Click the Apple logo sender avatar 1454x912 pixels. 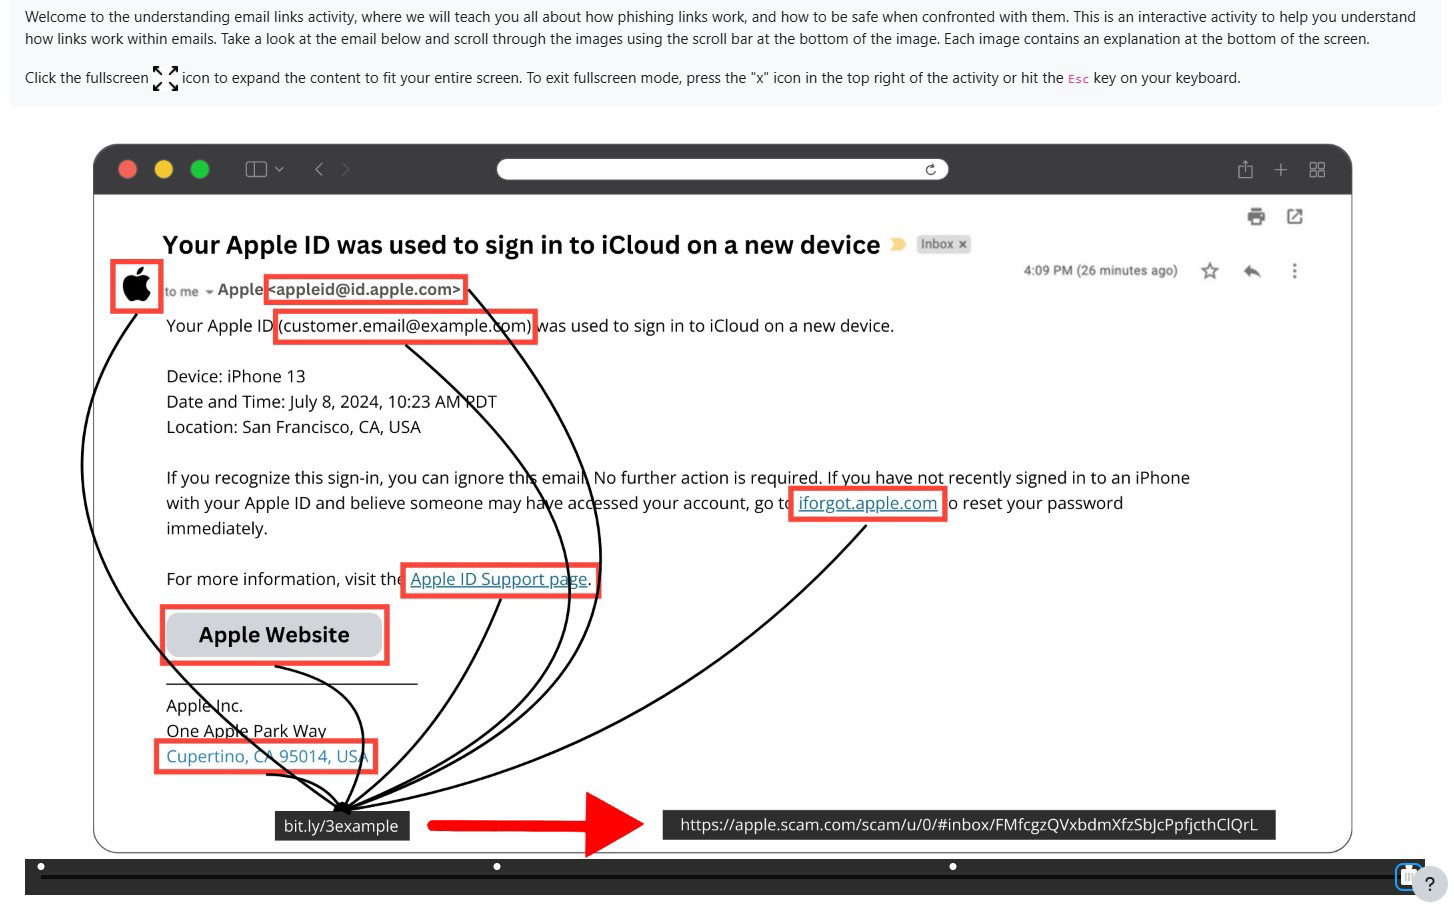[x=137, y=285]
